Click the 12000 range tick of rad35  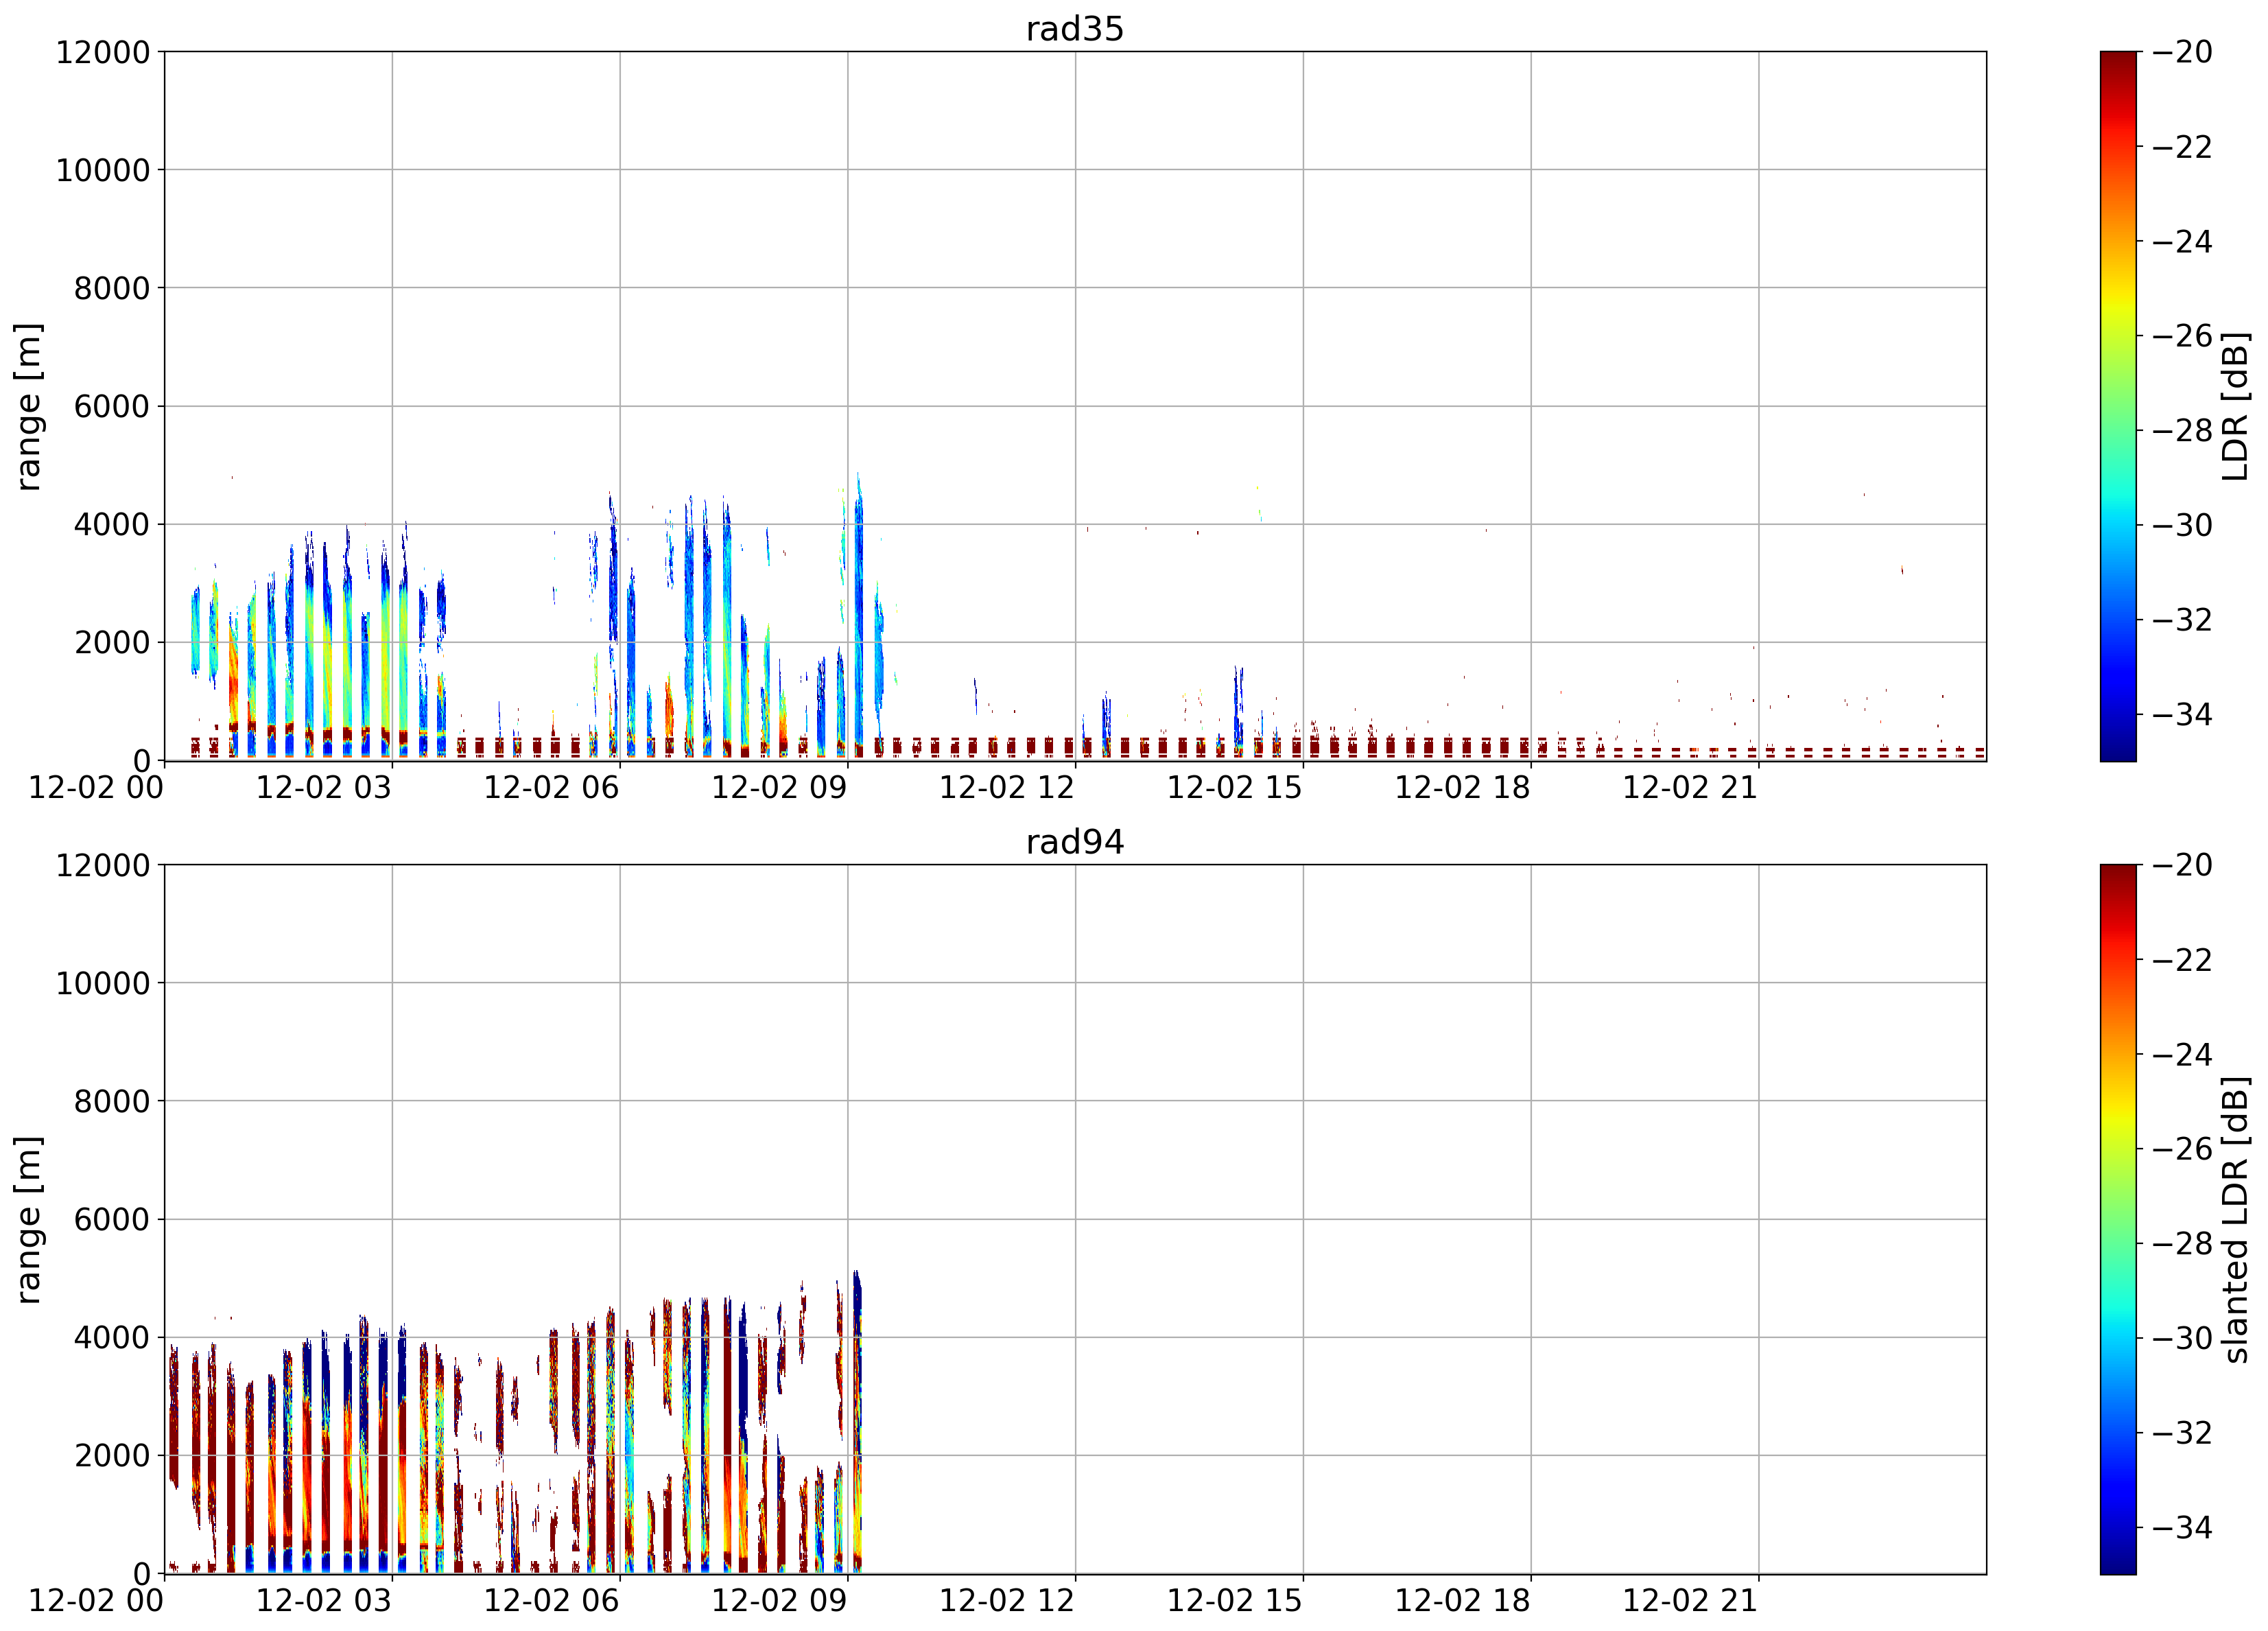102,52
